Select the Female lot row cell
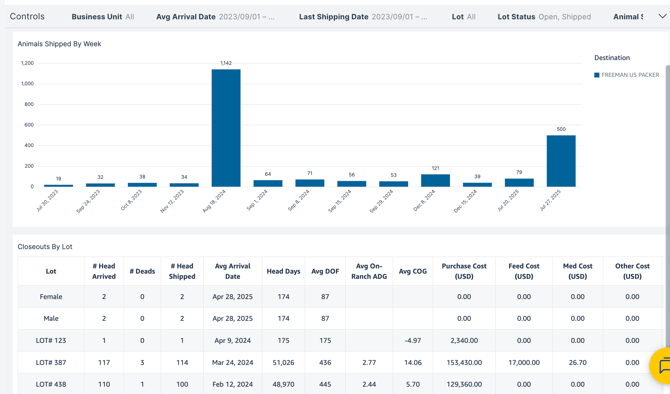The image size is (670, 394). pos(51,297)
